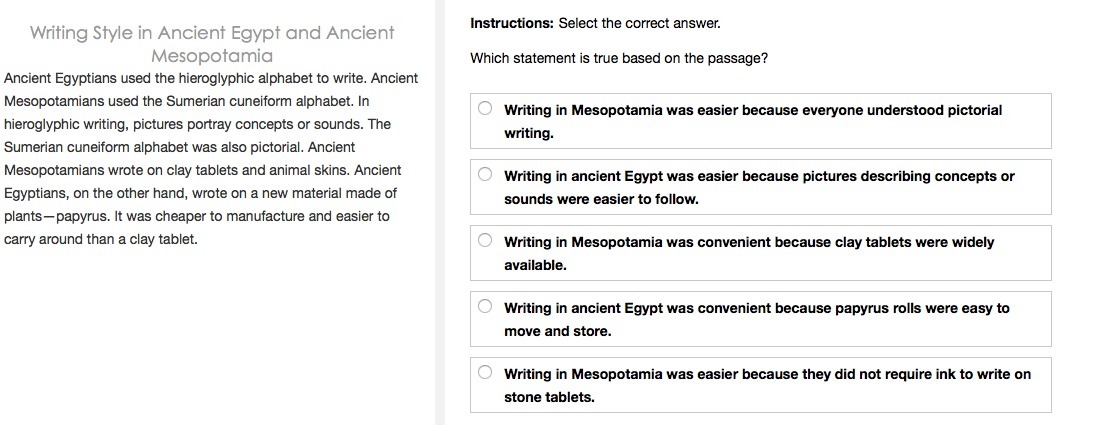
Task: Click answer text ending 'sounds were easier to follow.'
Action: pos(759,188)
